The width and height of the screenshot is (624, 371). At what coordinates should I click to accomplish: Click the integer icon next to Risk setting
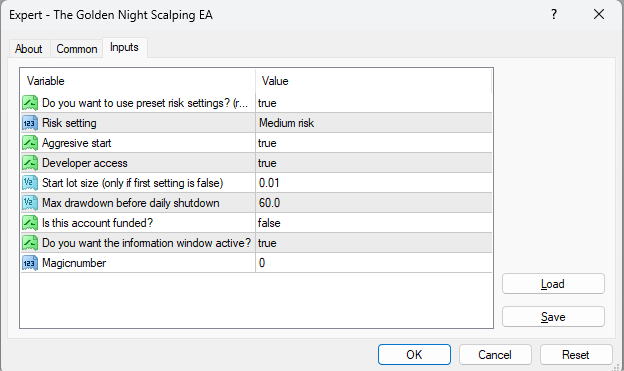tap(30, 123)
